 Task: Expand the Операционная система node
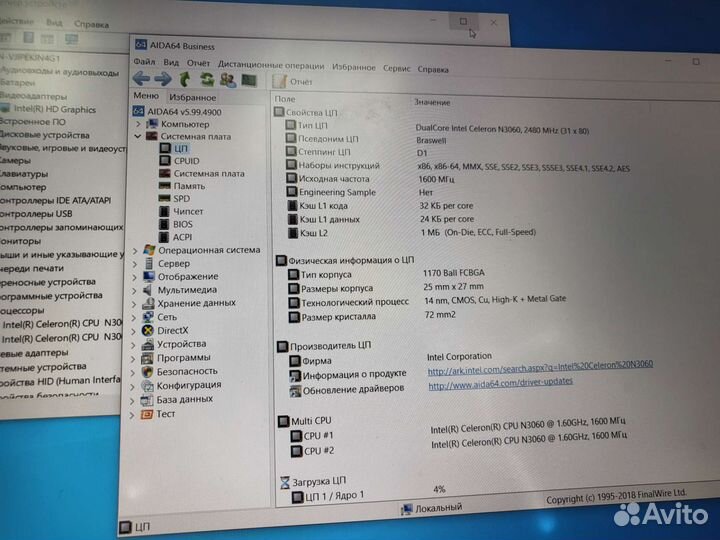[135, 251]
